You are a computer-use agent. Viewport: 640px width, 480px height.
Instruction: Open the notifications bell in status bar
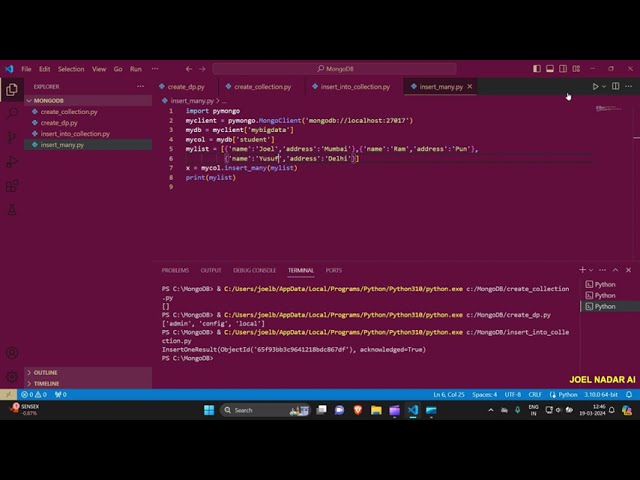629,395
